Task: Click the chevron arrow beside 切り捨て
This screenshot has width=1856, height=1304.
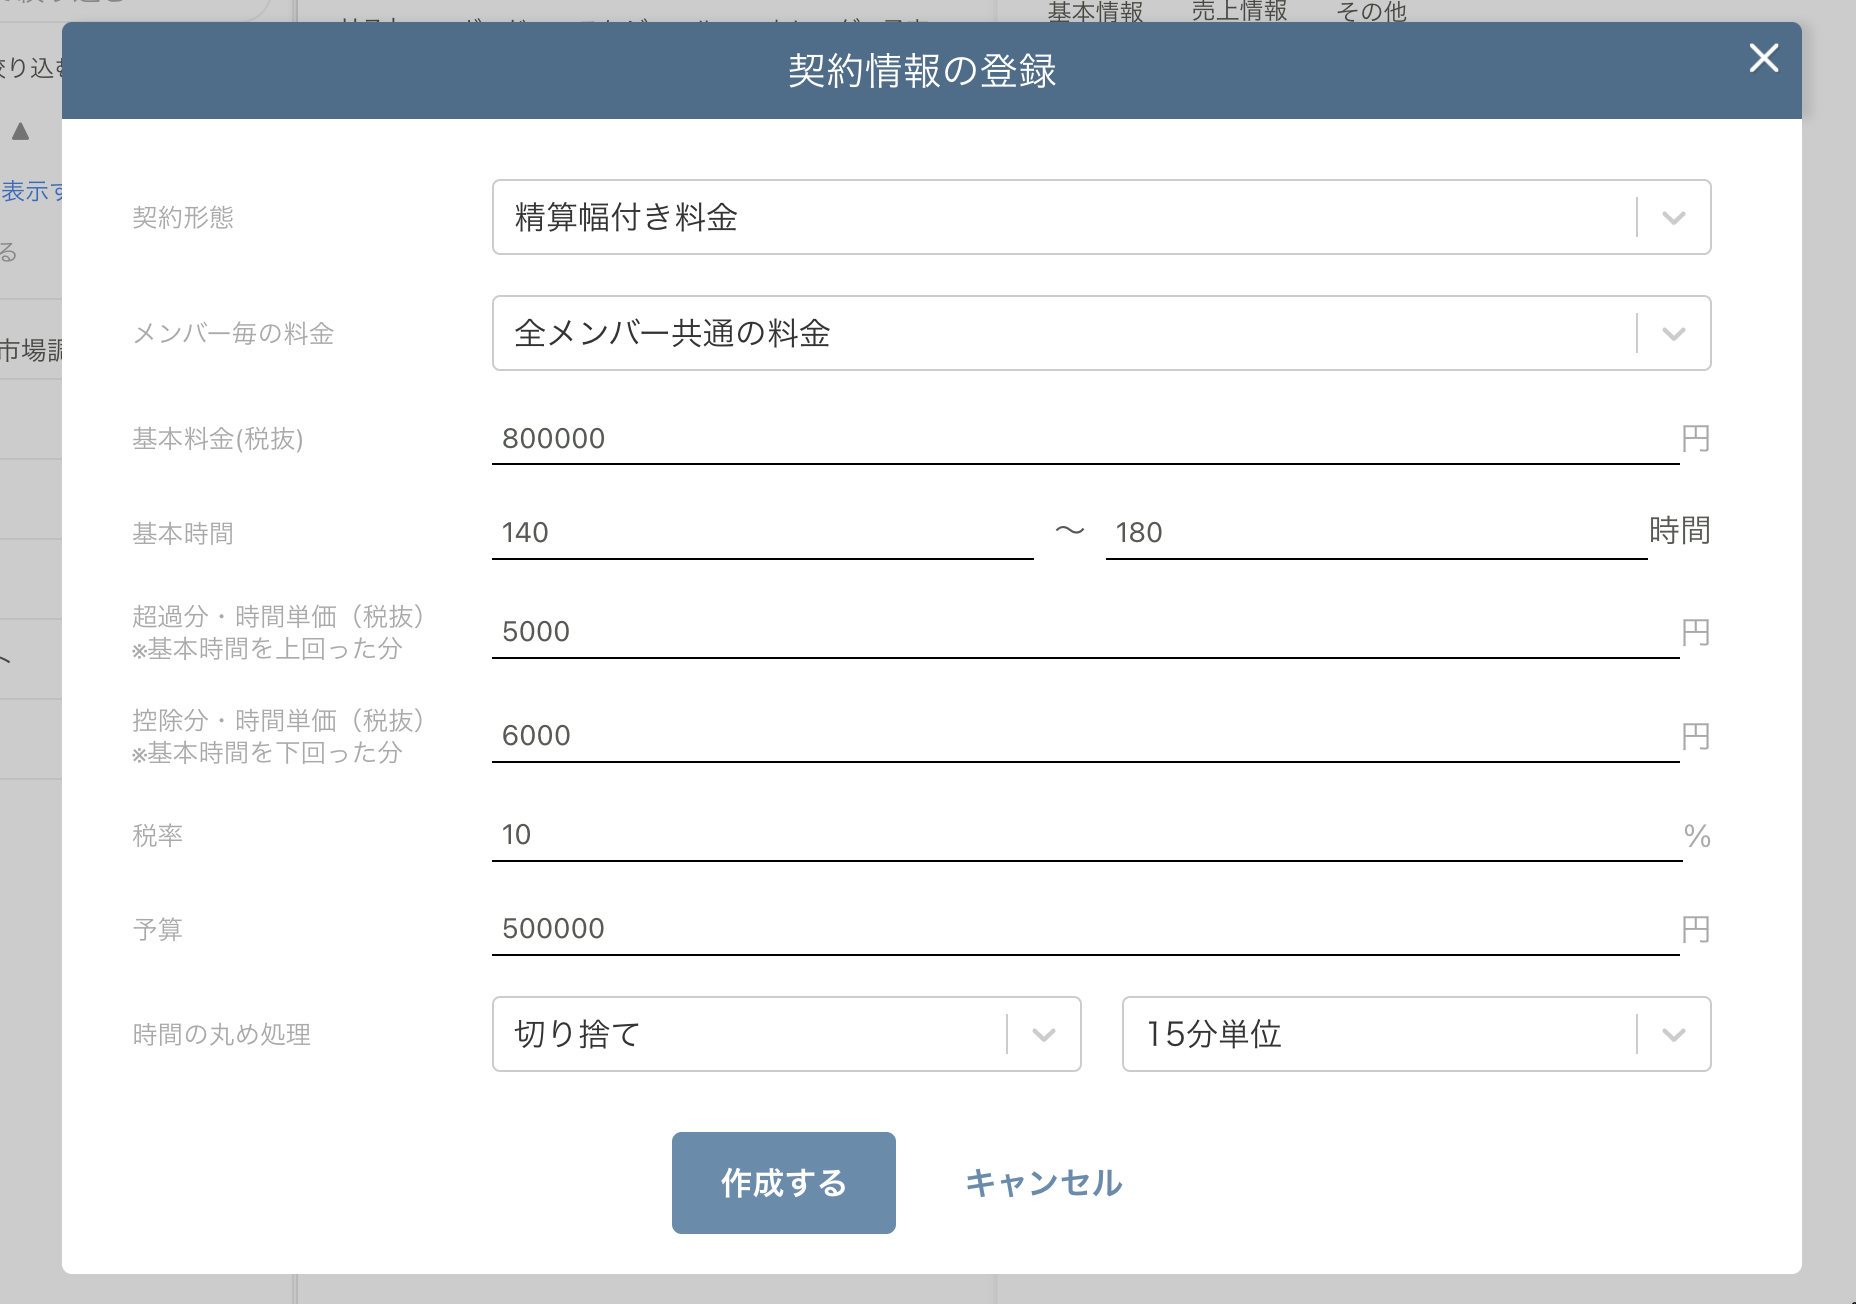Action: [x=1043, y=1035]
